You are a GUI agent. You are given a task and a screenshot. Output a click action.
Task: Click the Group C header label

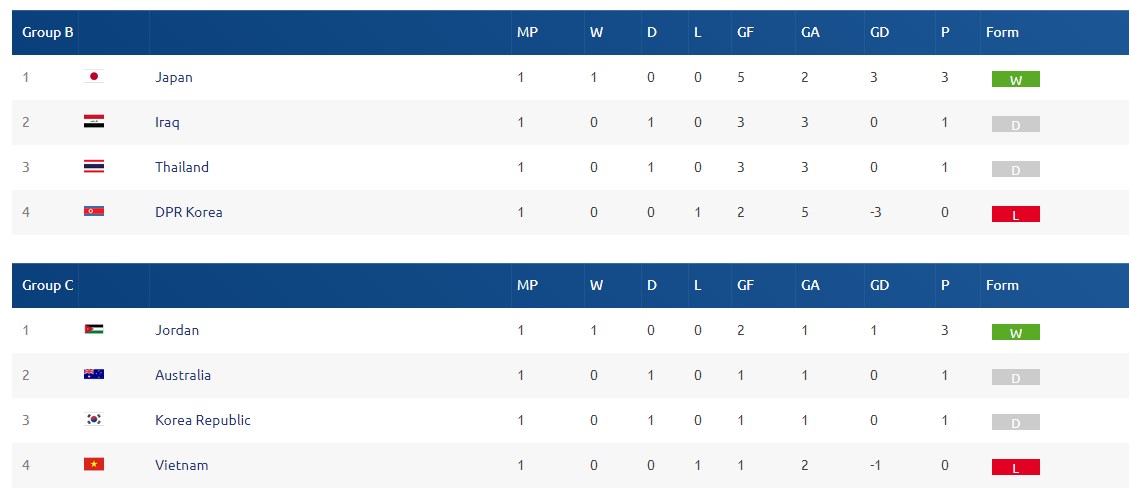pyautogui.click(x=48, y=285)
